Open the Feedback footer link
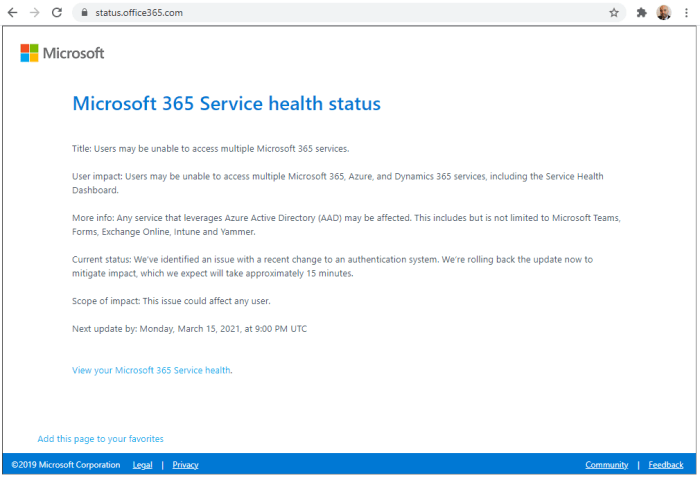 click(x=666, y=465)
